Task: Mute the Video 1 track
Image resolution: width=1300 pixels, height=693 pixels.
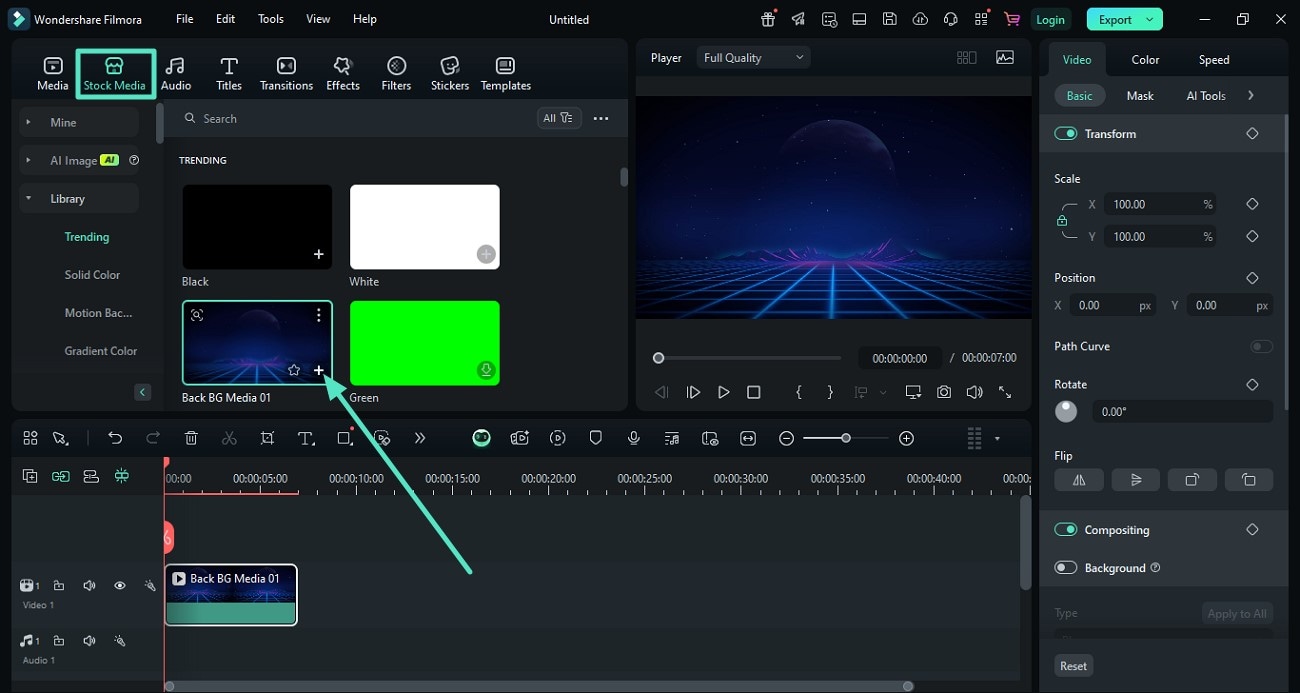Action: [89, 586]
